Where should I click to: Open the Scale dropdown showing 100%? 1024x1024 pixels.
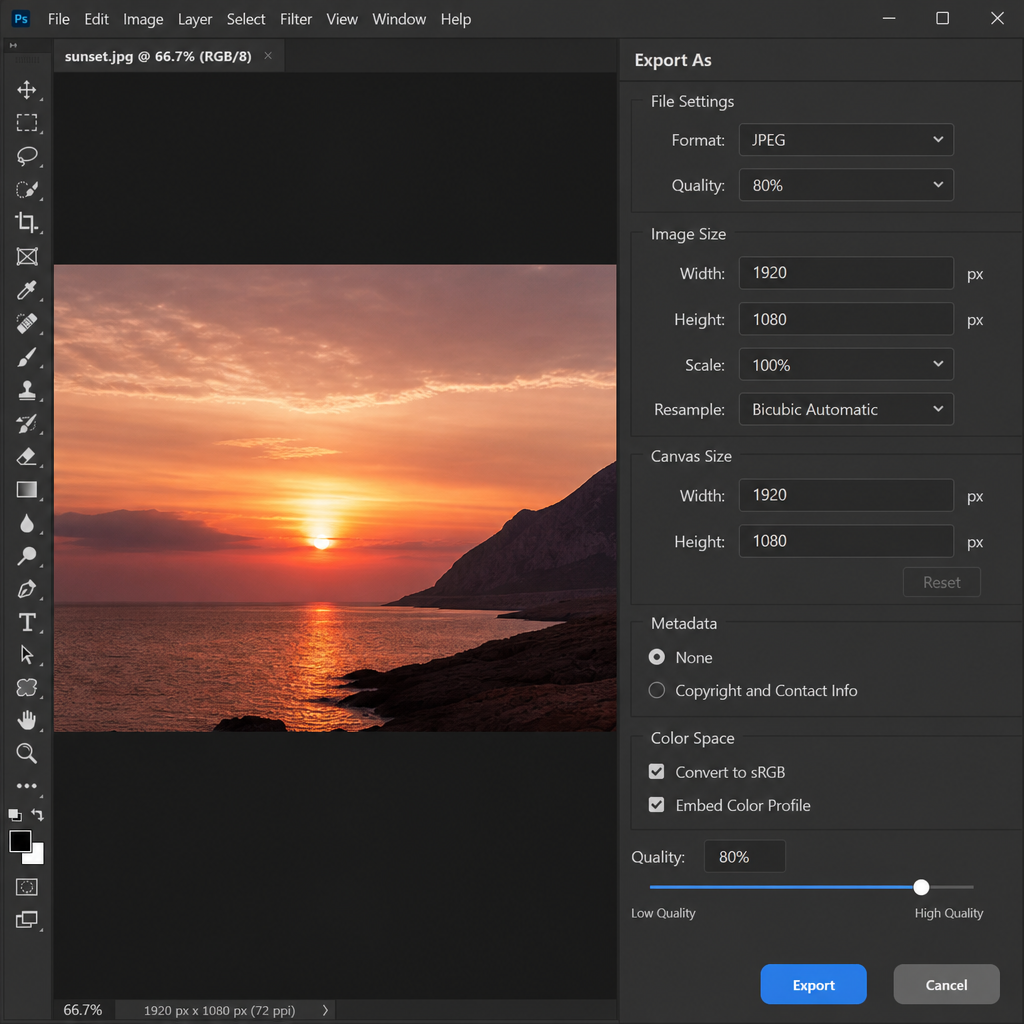[x=846, y=364]
